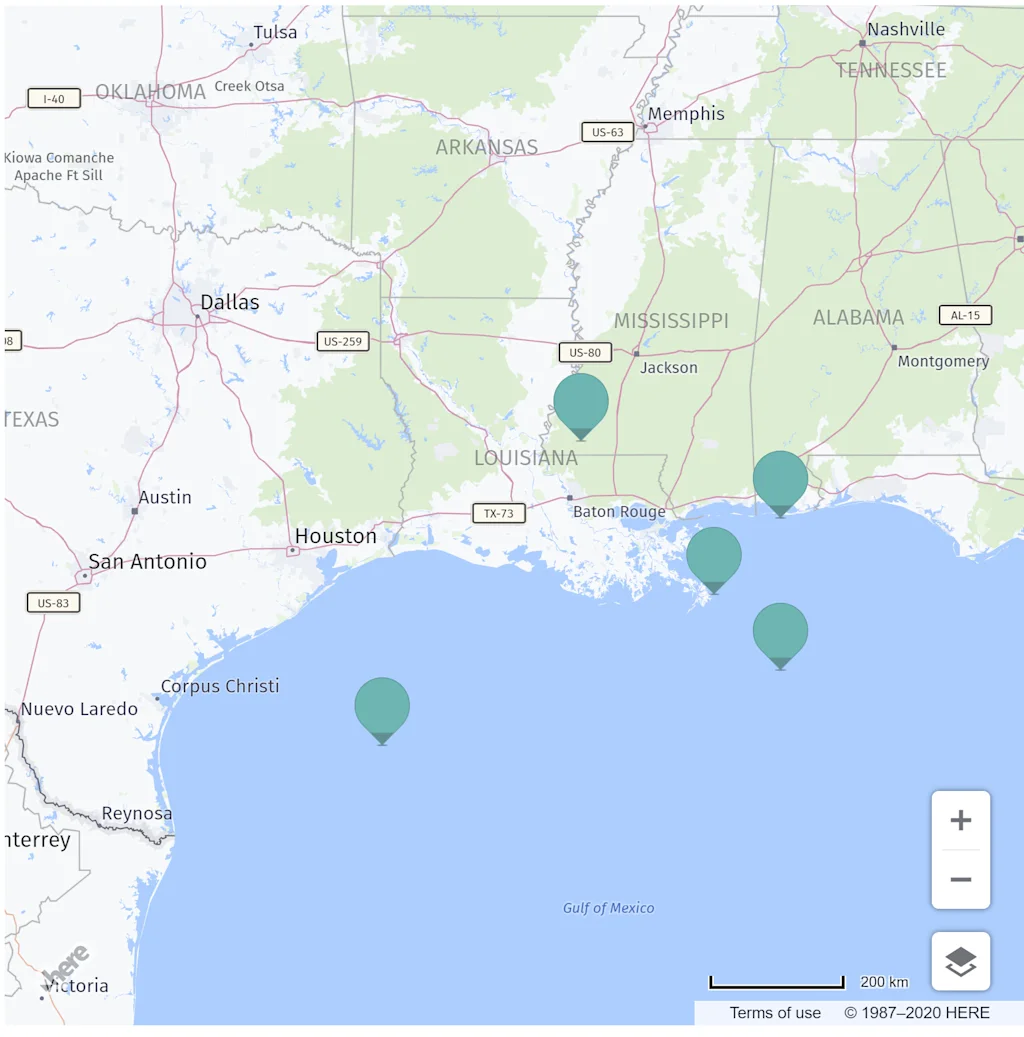The width and height of the screenshot is (1024, 1037).
Task: Zoom out with the minus button
Action: [960, 880]
